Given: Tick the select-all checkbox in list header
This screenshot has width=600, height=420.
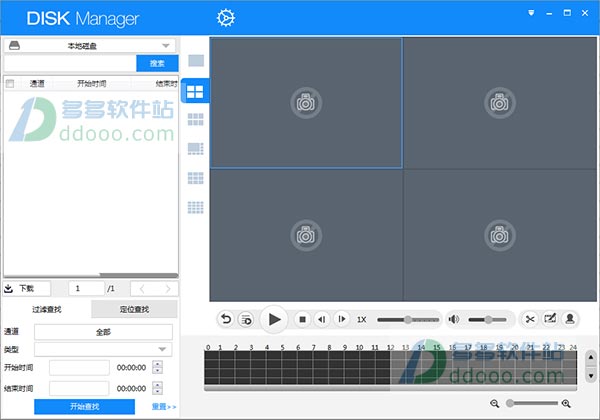Looking at the screenshot, I should [x=10, y=84].
